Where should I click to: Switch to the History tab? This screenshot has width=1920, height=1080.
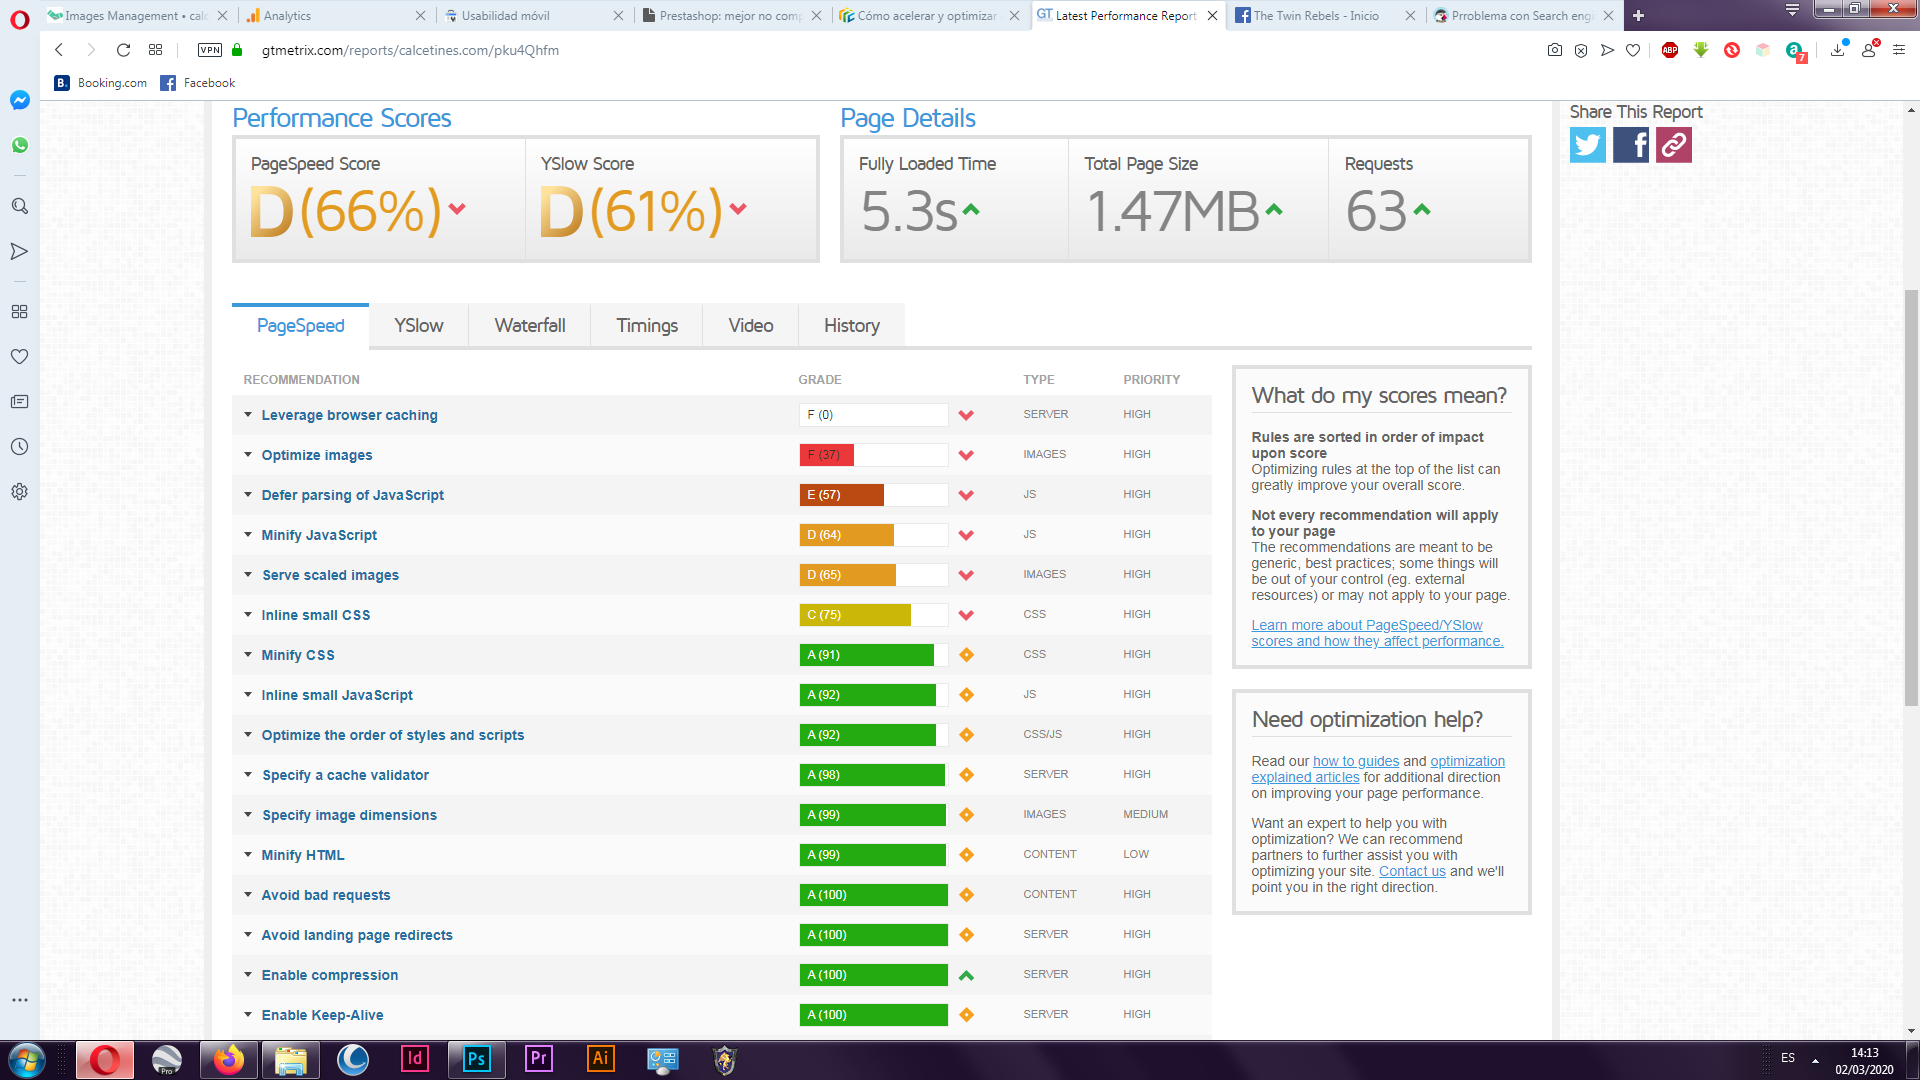pos(851,326)
